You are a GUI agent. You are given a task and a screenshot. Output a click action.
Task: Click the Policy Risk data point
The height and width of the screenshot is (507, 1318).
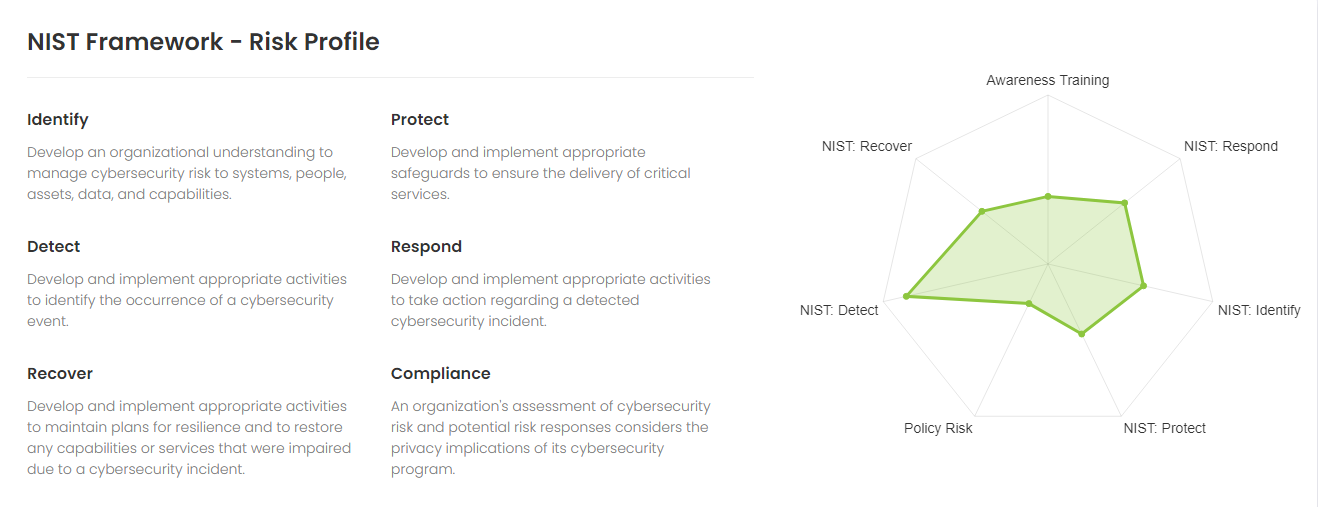pos(1028,303)
